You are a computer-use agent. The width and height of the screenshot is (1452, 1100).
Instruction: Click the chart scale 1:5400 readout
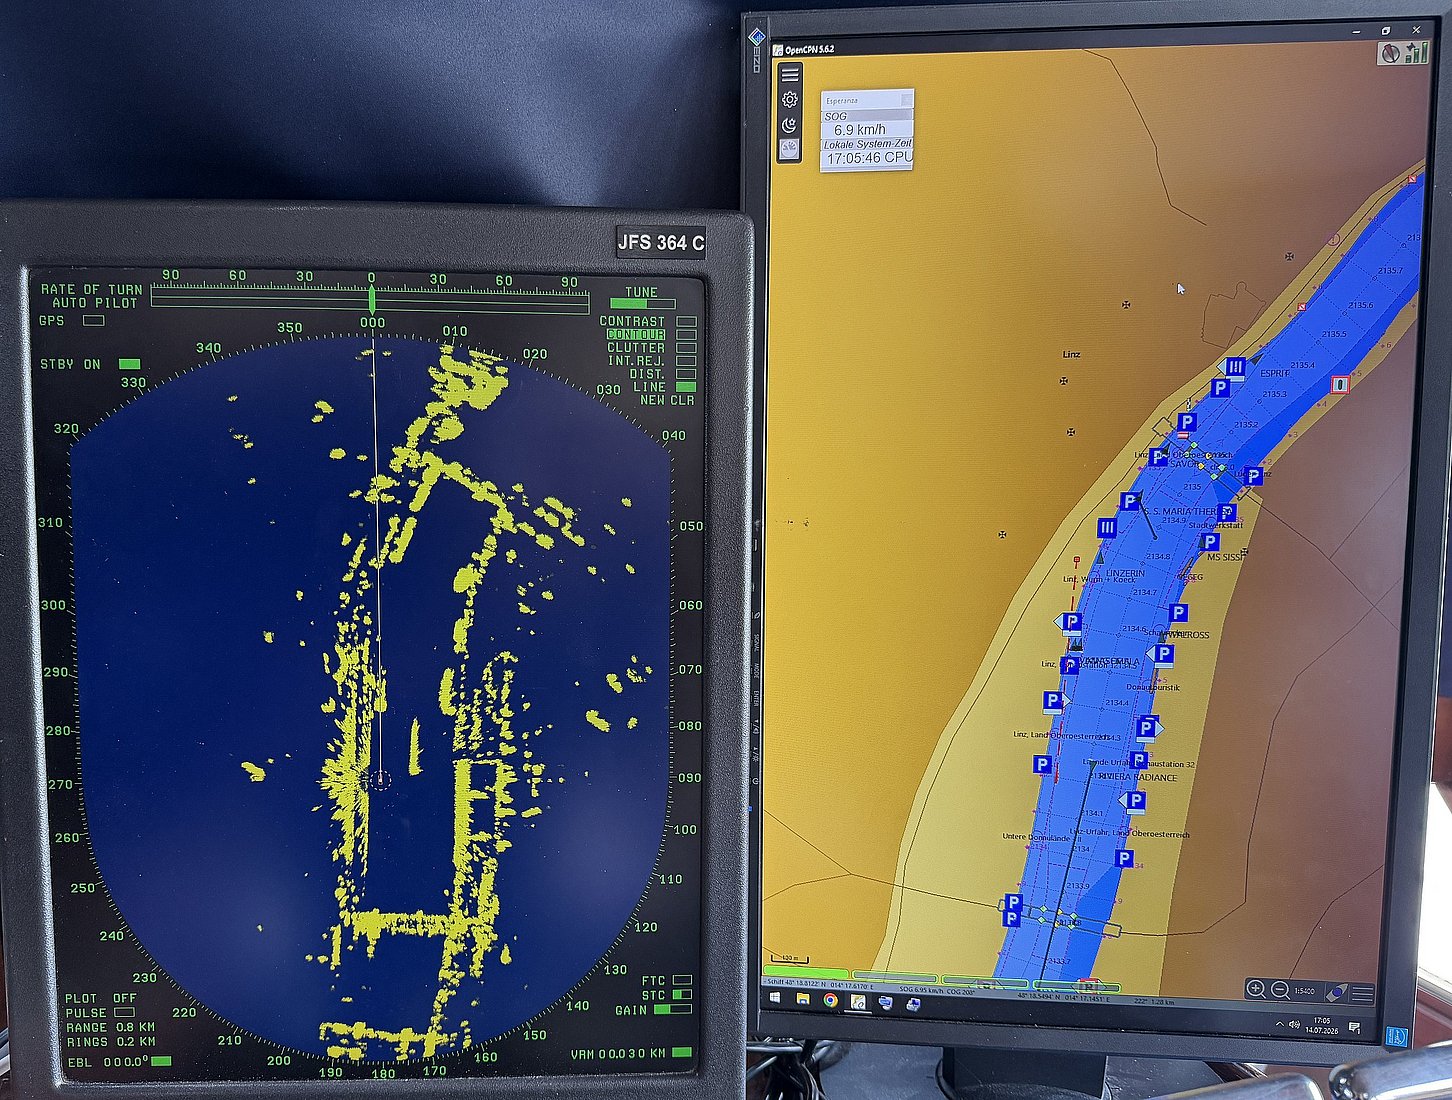[x=1305, y=991]
